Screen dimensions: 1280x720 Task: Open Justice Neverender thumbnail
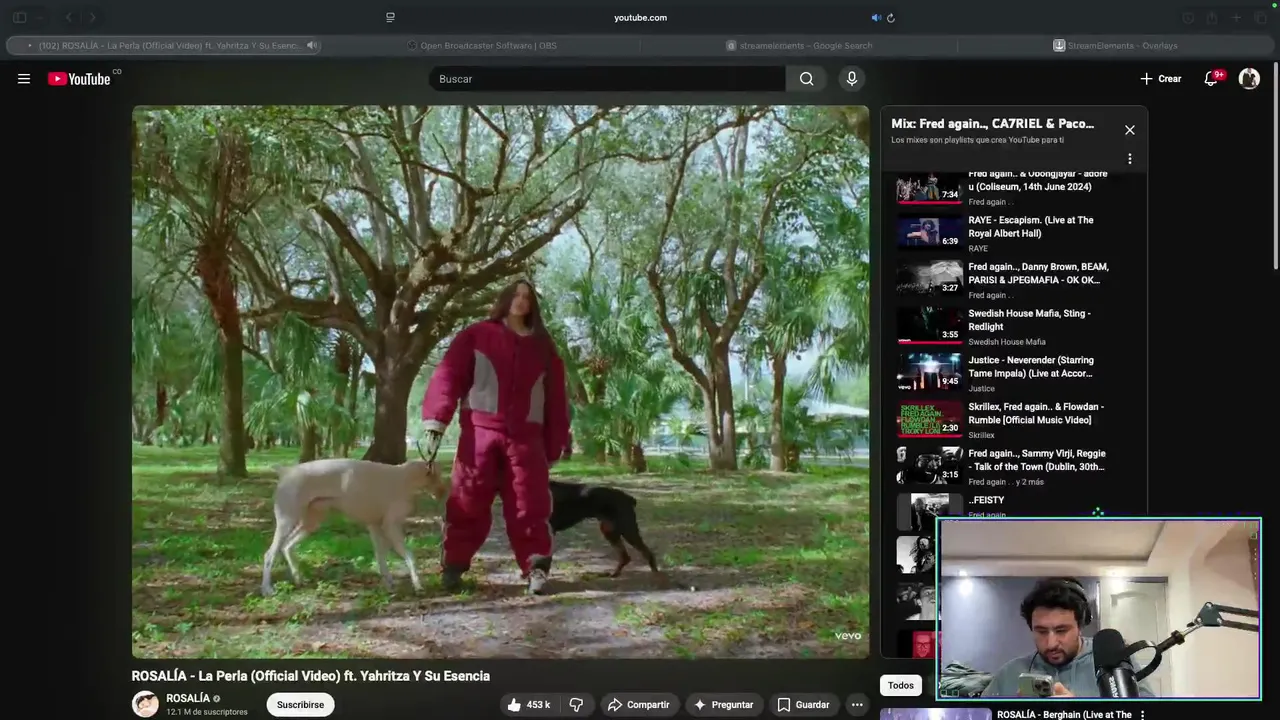929,373
